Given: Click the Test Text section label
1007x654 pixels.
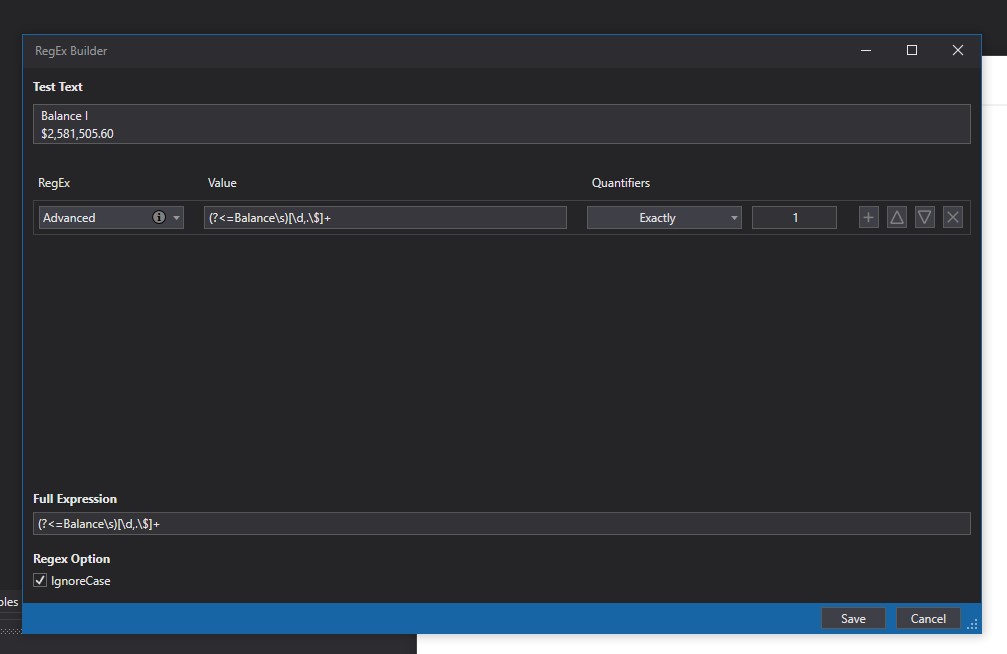Looking at the screenshot, I should point(59,87).
